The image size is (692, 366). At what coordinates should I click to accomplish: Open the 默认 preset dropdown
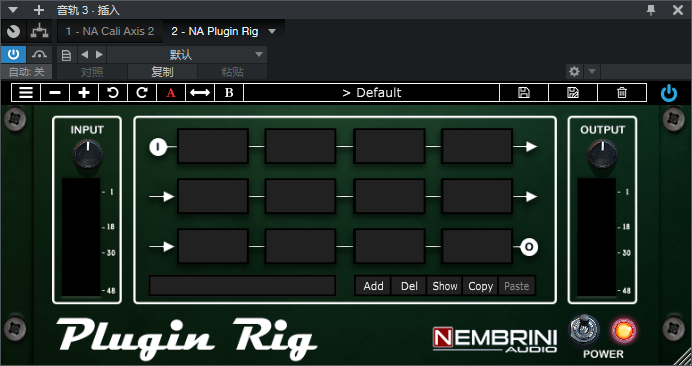187,55
